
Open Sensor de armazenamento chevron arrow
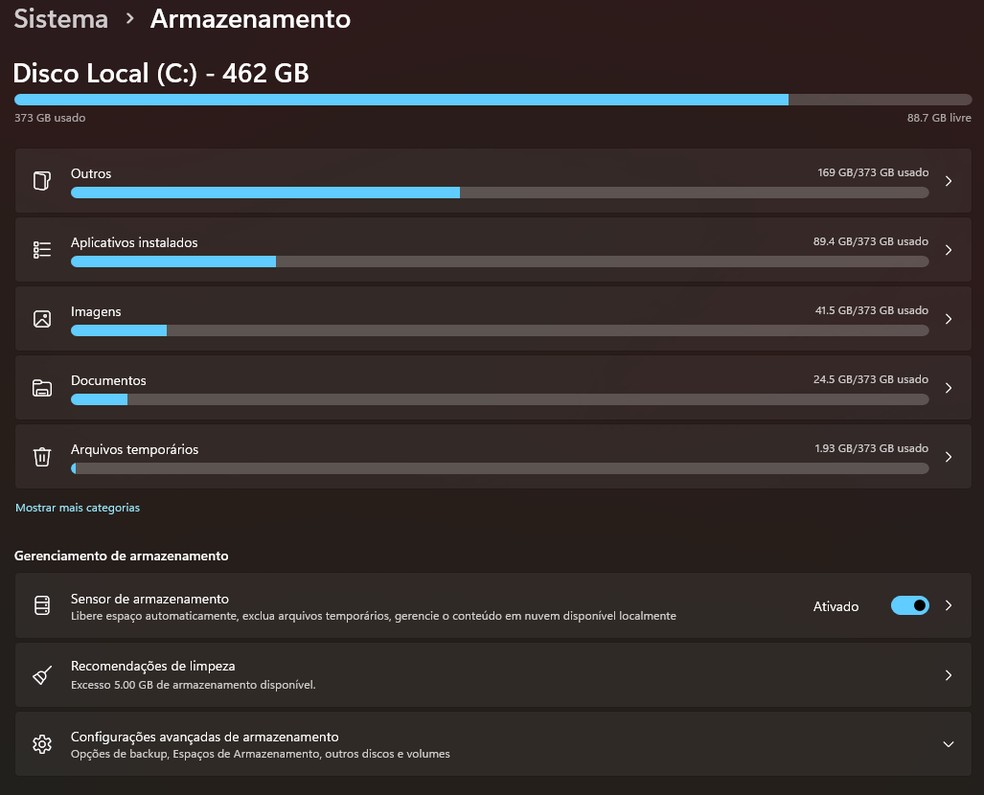[948, 606]
